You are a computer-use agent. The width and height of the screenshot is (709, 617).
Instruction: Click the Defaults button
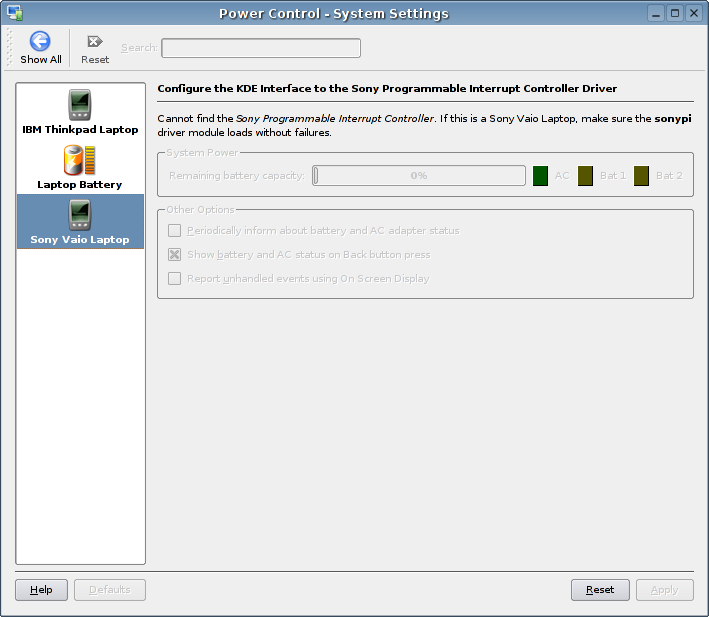pyautogui.click(x=110, y=590)
